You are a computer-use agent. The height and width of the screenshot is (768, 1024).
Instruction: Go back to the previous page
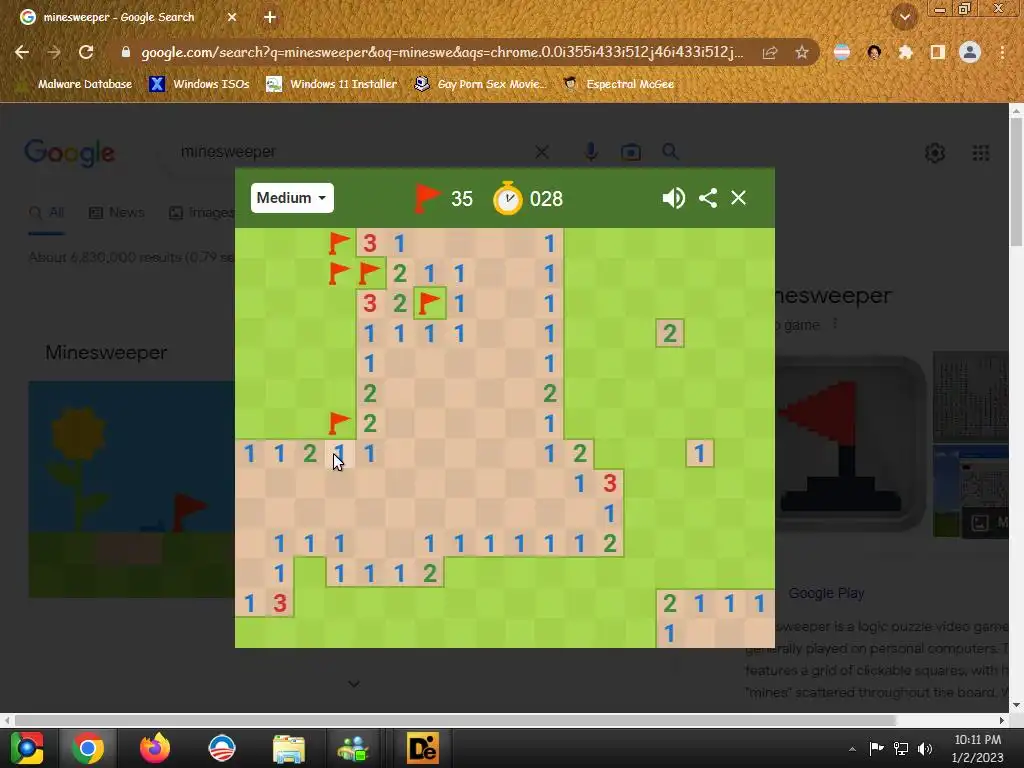pyautogui.click(x=22, y=52)
